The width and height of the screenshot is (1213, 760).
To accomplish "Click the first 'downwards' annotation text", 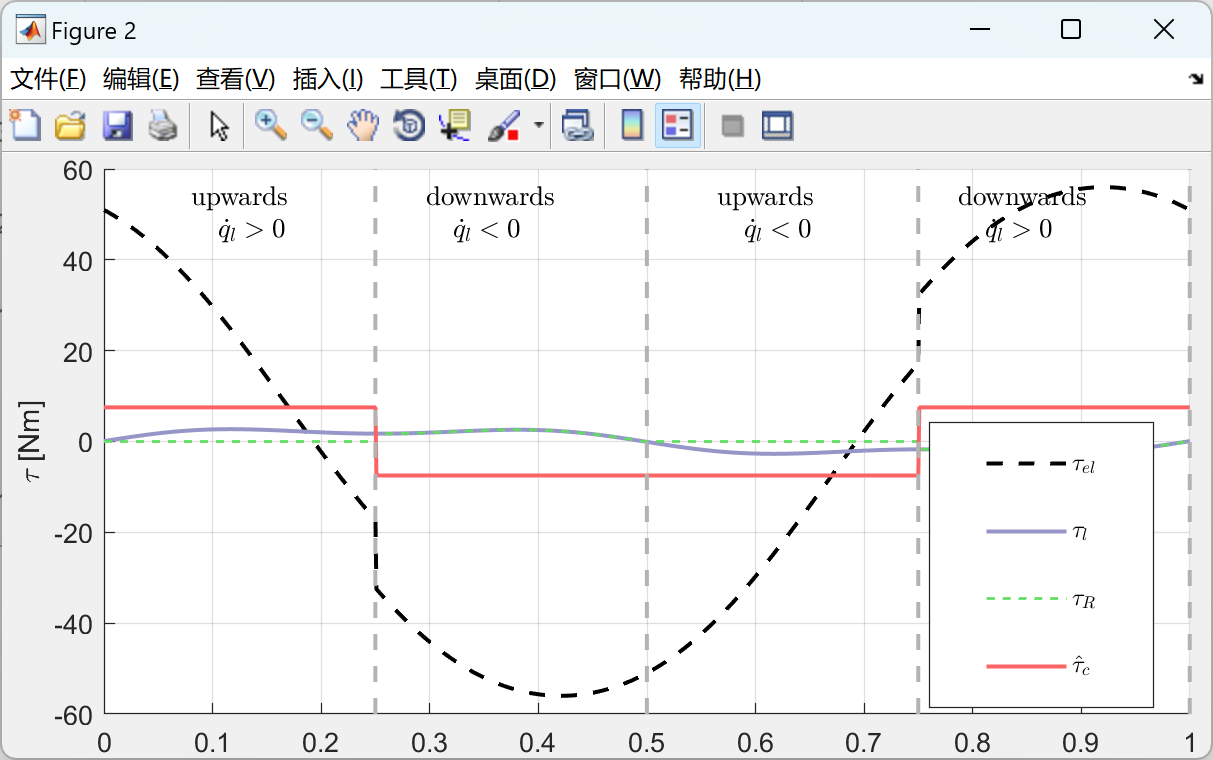I will tap(490, 197).
